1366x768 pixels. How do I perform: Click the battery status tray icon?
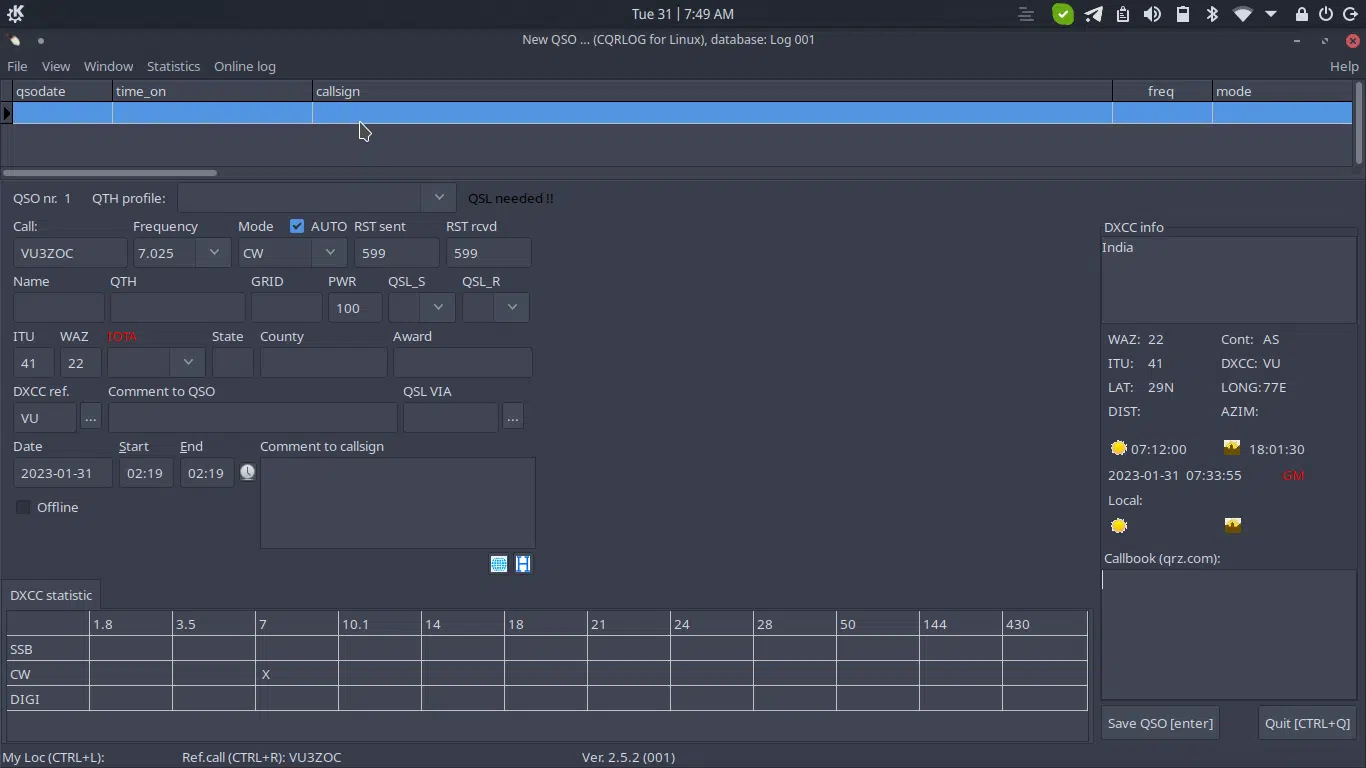coord(1183,14)
